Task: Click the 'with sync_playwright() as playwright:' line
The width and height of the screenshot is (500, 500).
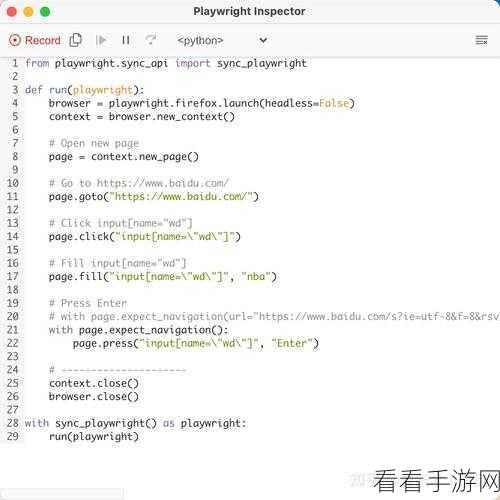Action: [x=136, y=423]
